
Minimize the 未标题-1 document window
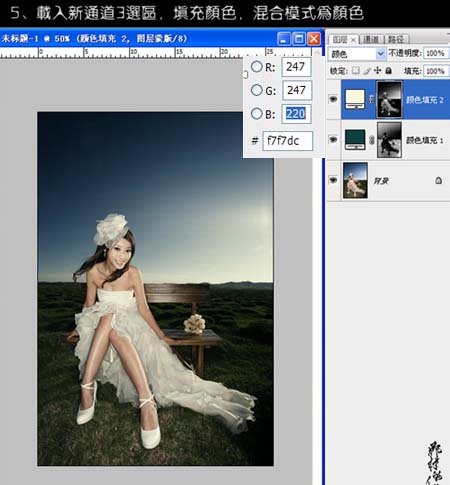[283, 39]
